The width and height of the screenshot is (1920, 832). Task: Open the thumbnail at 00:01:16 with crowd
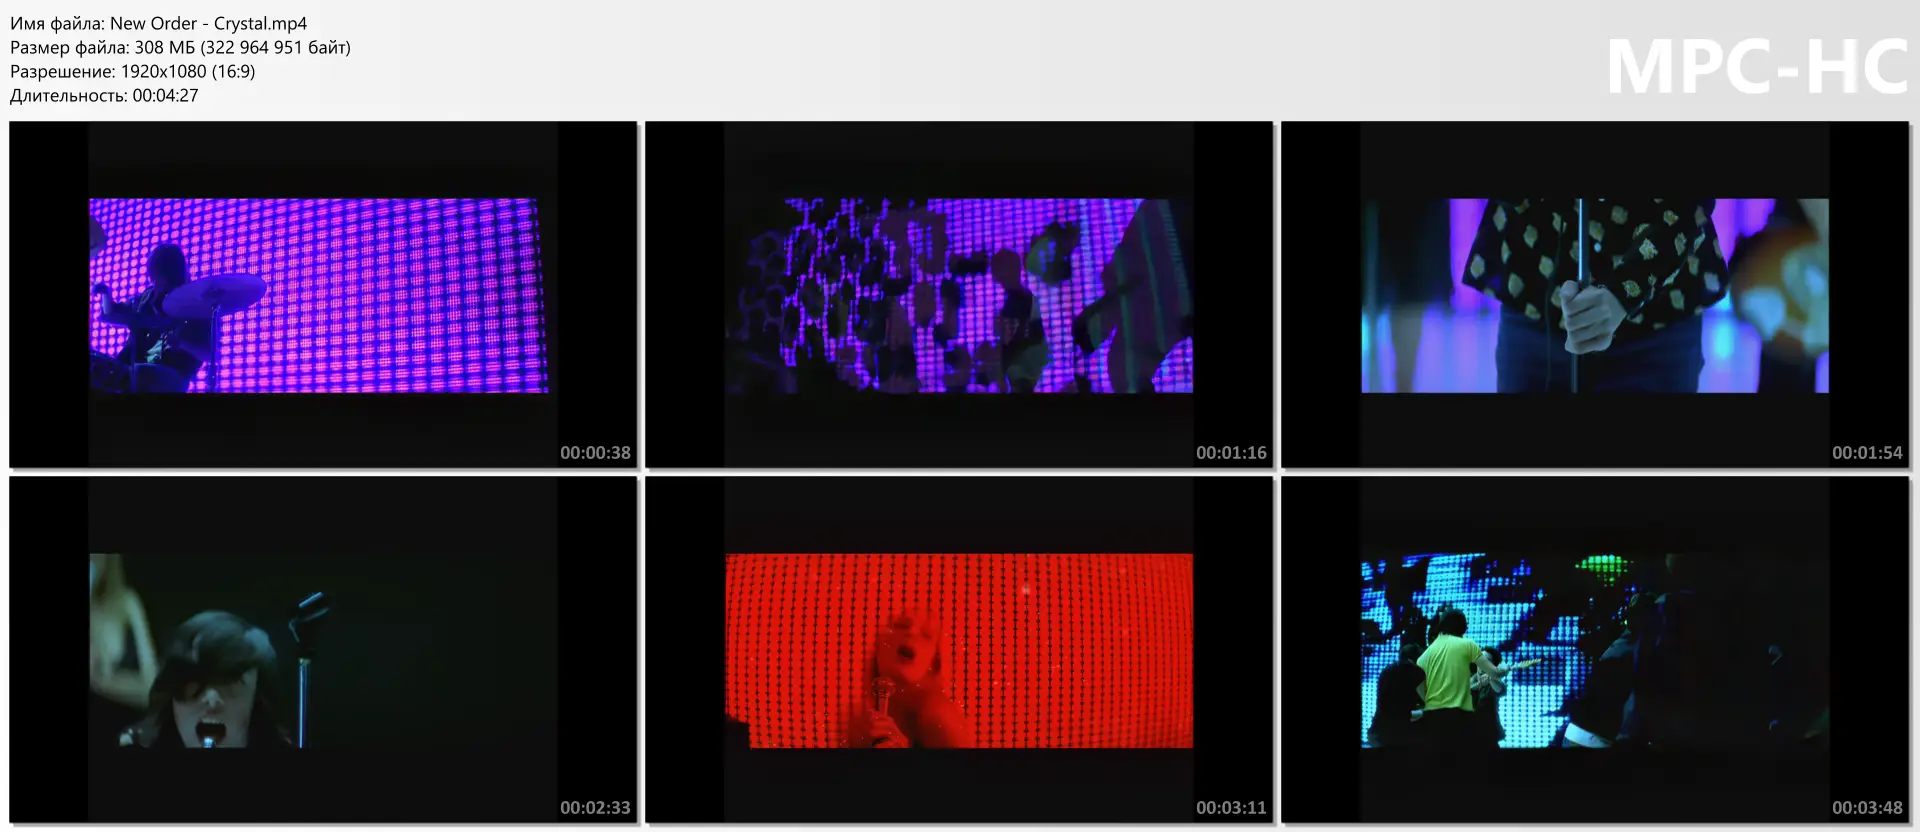coord(959,295)
